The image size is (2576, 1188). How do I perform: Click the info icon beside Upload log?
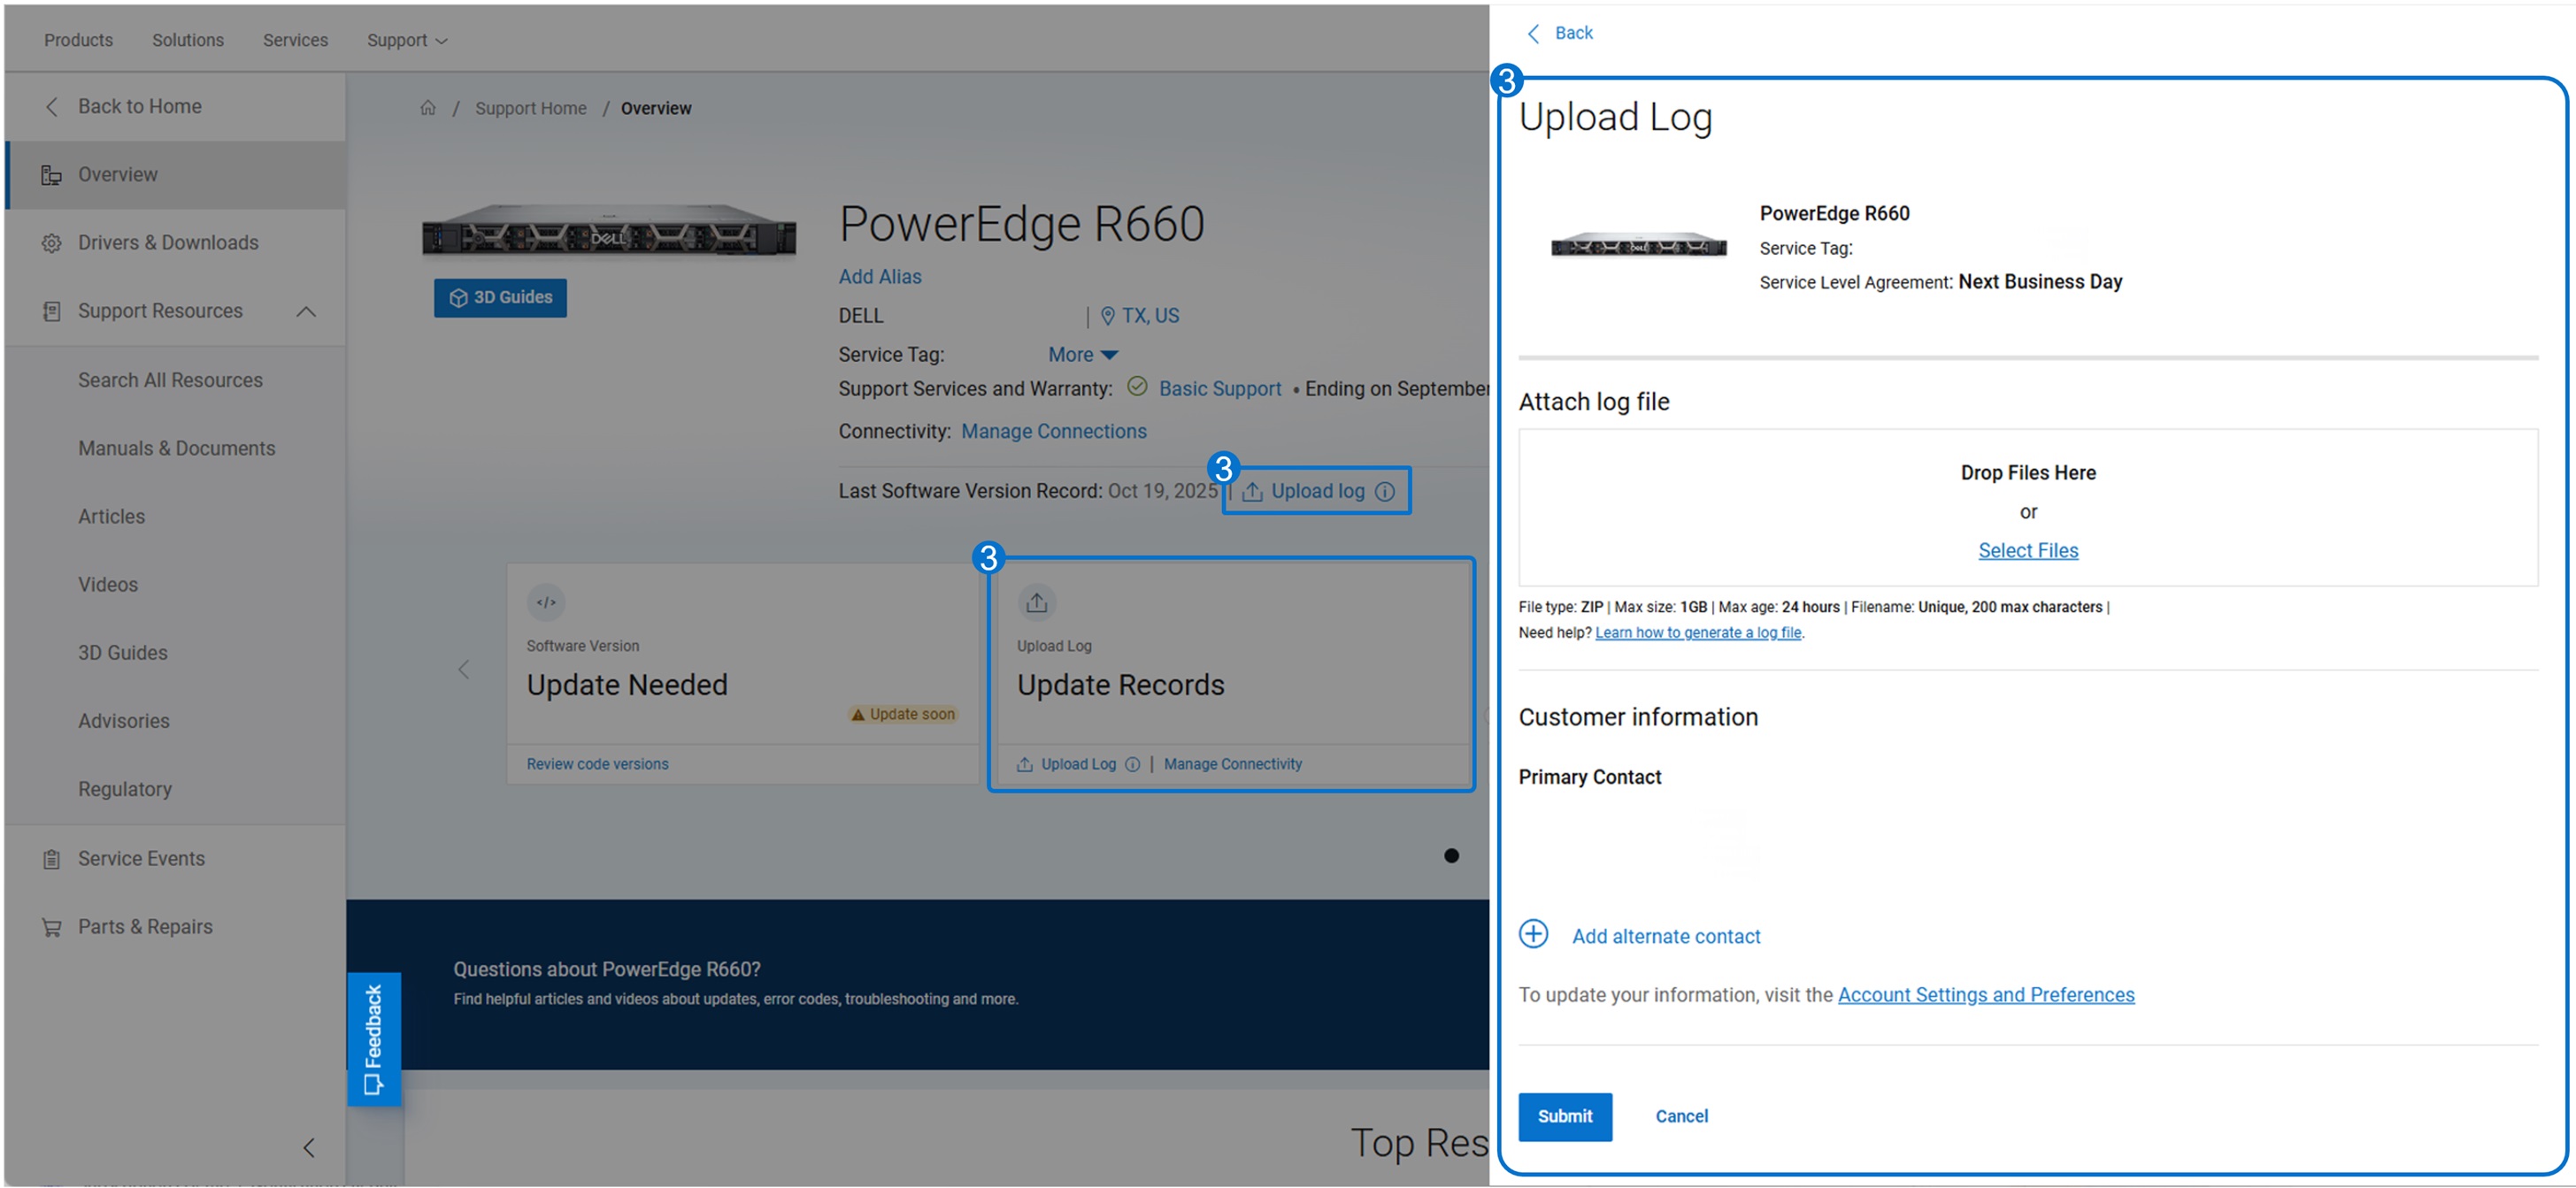click(x=1385, y=491)
